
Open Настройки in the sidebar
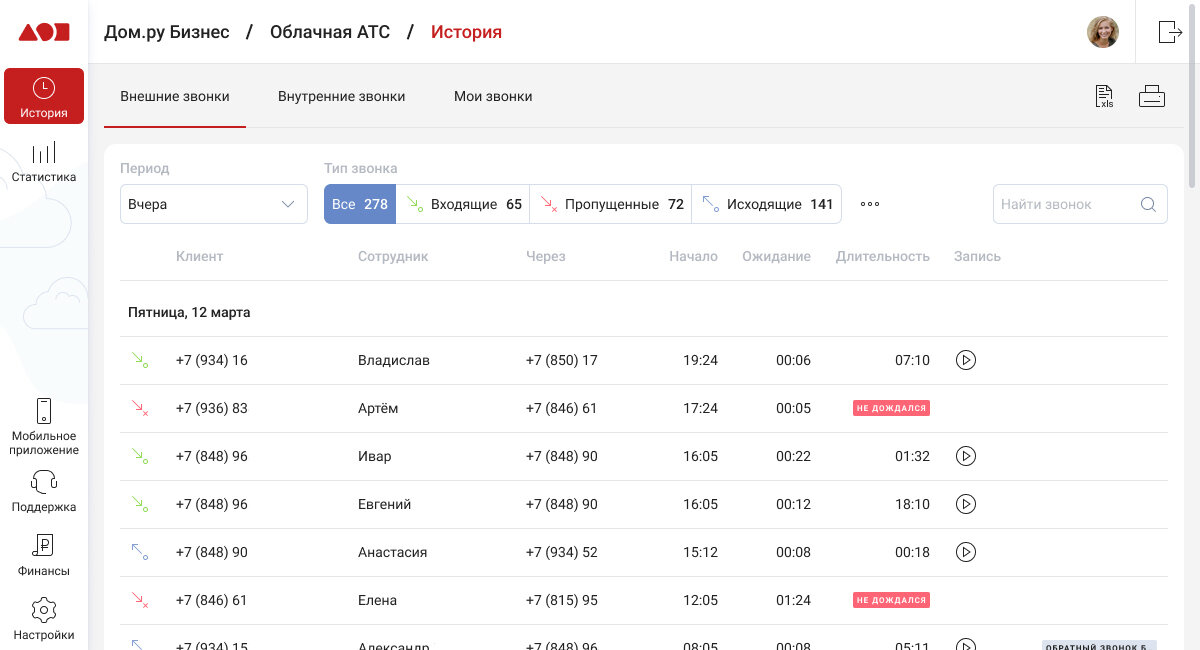click(x=44, y=619)
